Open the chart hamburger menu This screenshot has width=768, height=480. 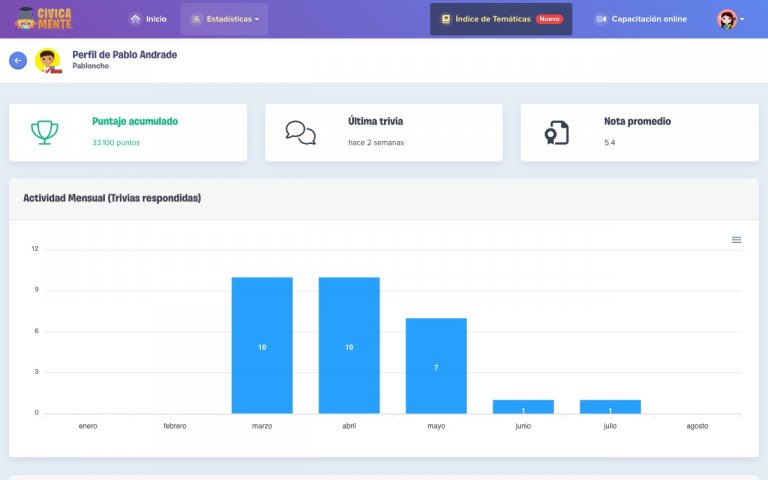(x=736, y=240)
